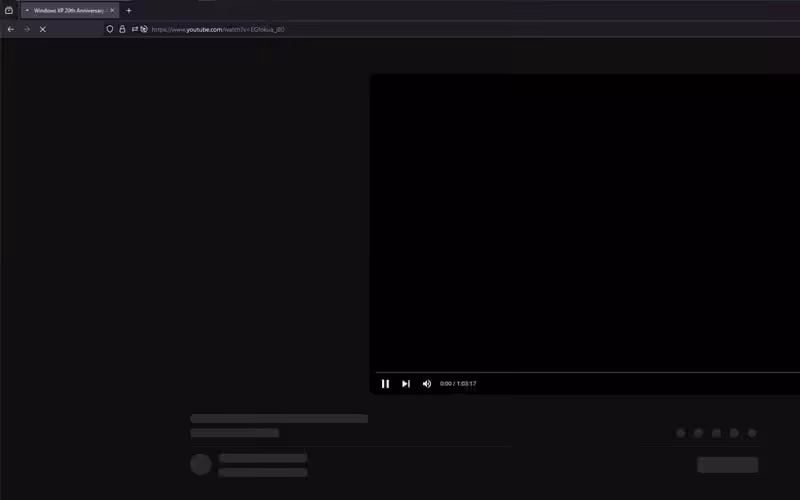Viewport: 800px width, 500px height.
Task: Go back to the previous page
Action: coord(11,29)
